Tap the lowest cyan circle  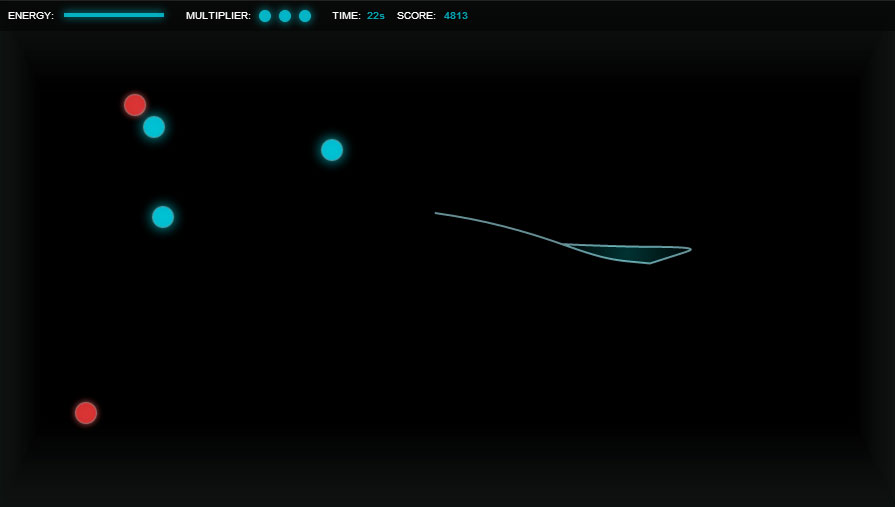click(163, 217)
